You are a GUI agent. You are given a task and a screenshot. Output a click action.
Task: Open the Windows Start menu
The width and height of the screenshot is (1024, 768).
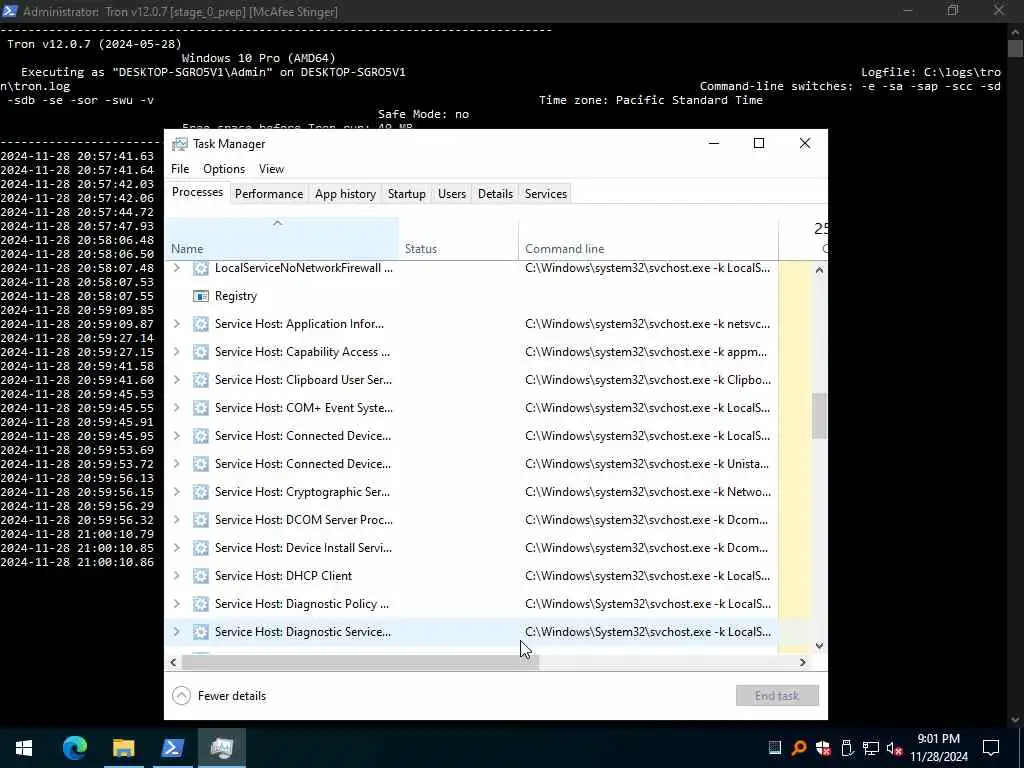[24, 748]
